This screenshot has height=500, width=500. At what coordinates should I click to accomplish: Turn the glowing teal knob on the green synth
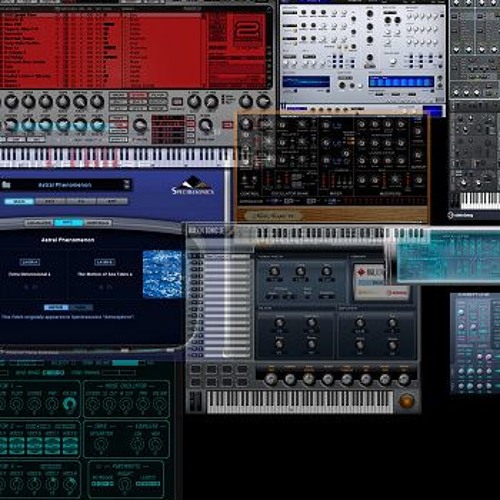[69, 404]
